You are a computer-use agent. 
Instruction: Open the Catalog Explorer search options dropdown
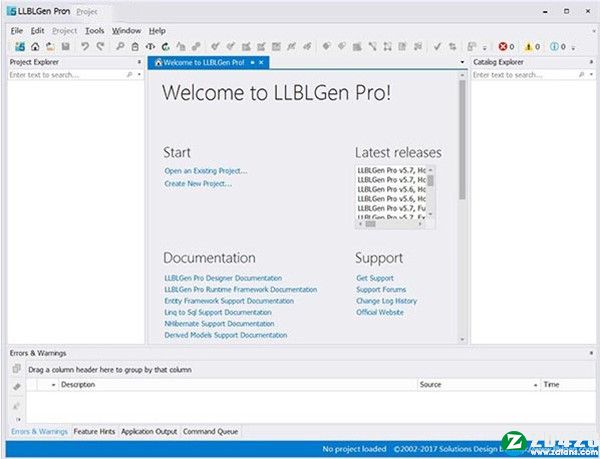(592, 75)
